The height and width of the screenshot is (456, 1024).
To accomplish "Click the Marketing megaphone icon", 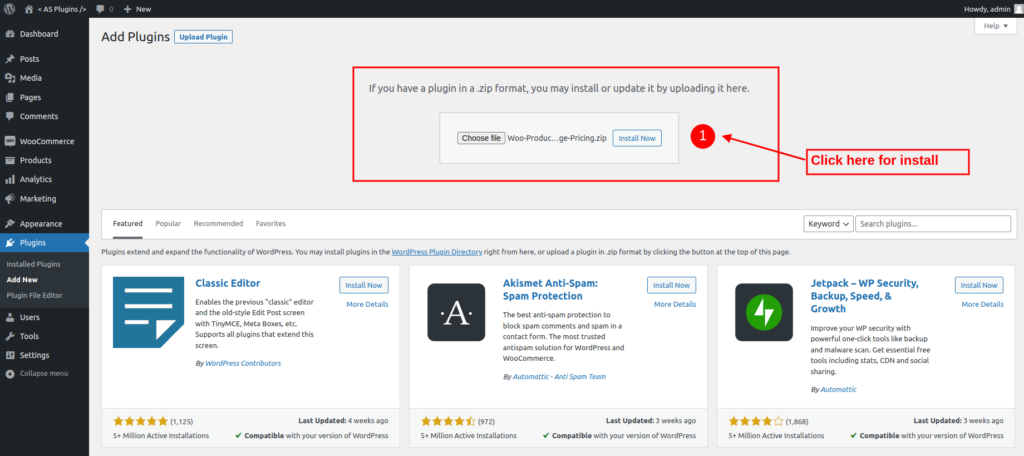I will click(x=10, y=199).
